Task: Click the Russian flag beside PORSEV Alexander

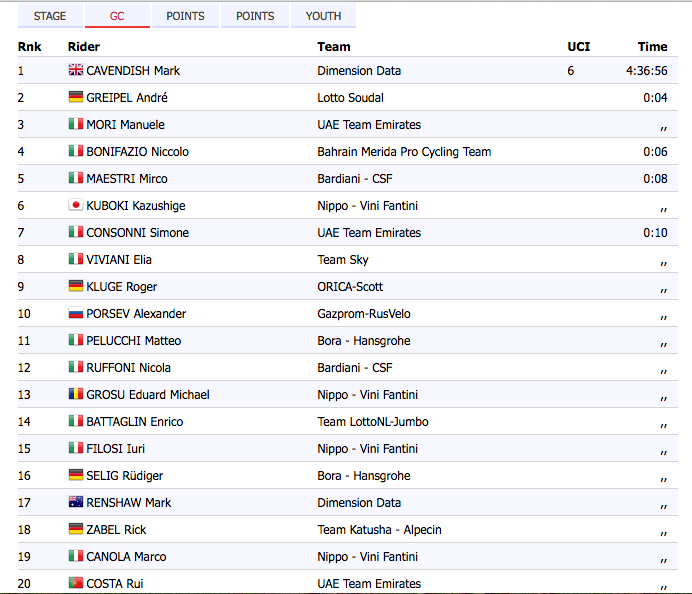Action: 75,313
